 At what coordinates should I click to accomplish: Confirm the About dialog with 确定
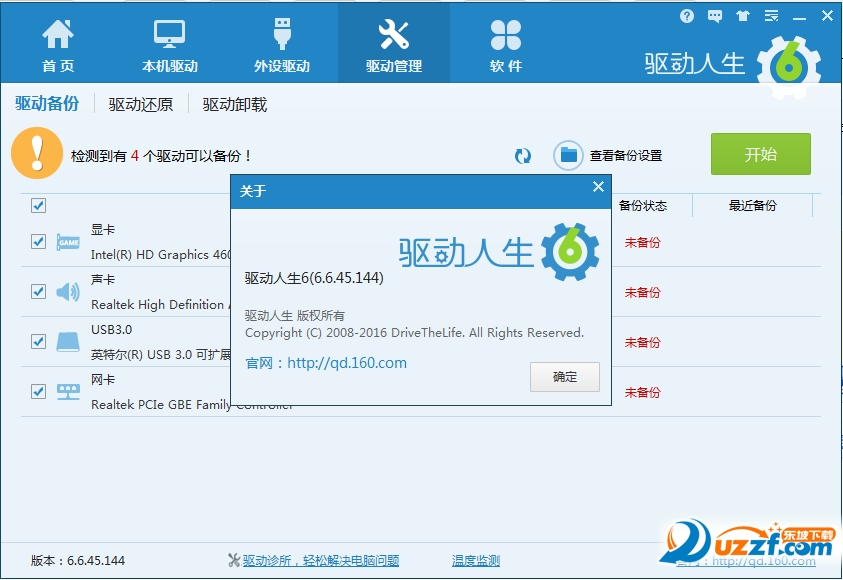point(565,377)
